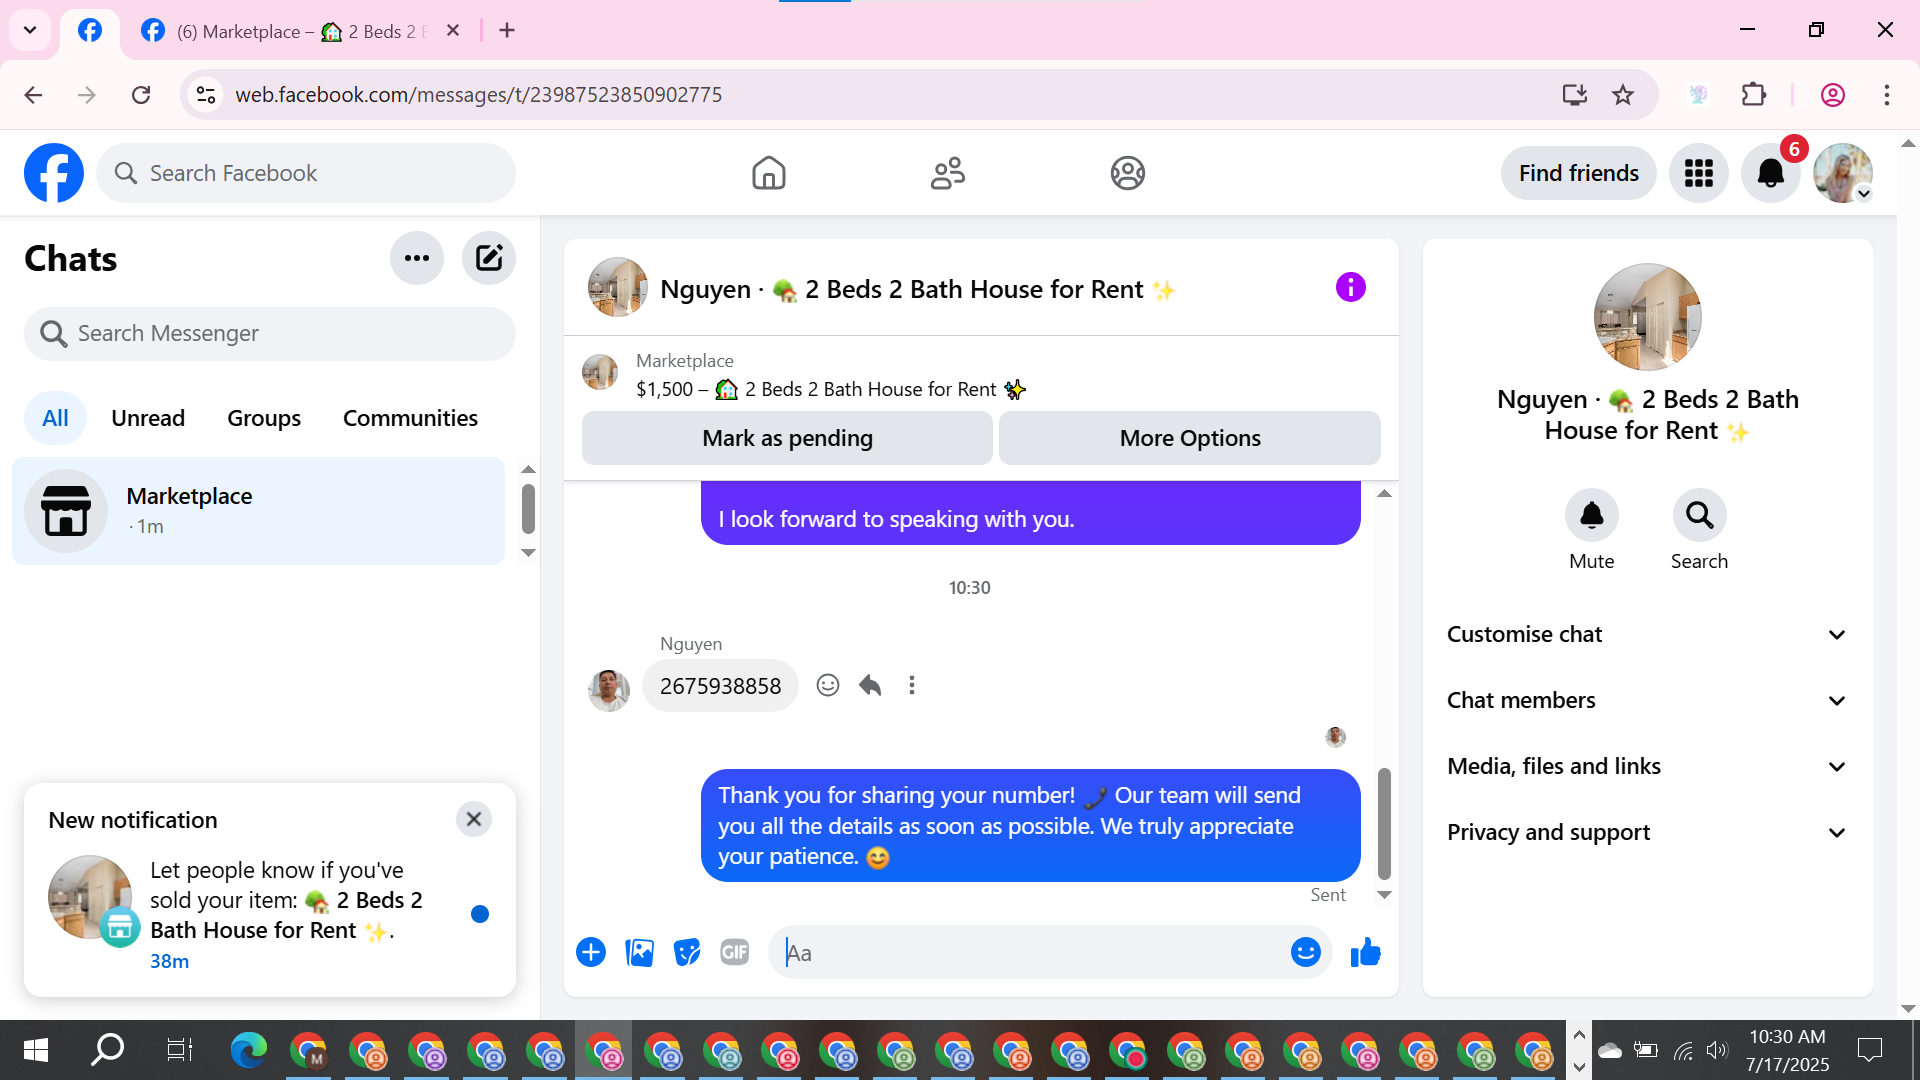Screen dimensions: 1920x1080
Task: Expand Media, files and links section
Action: 1646,766
